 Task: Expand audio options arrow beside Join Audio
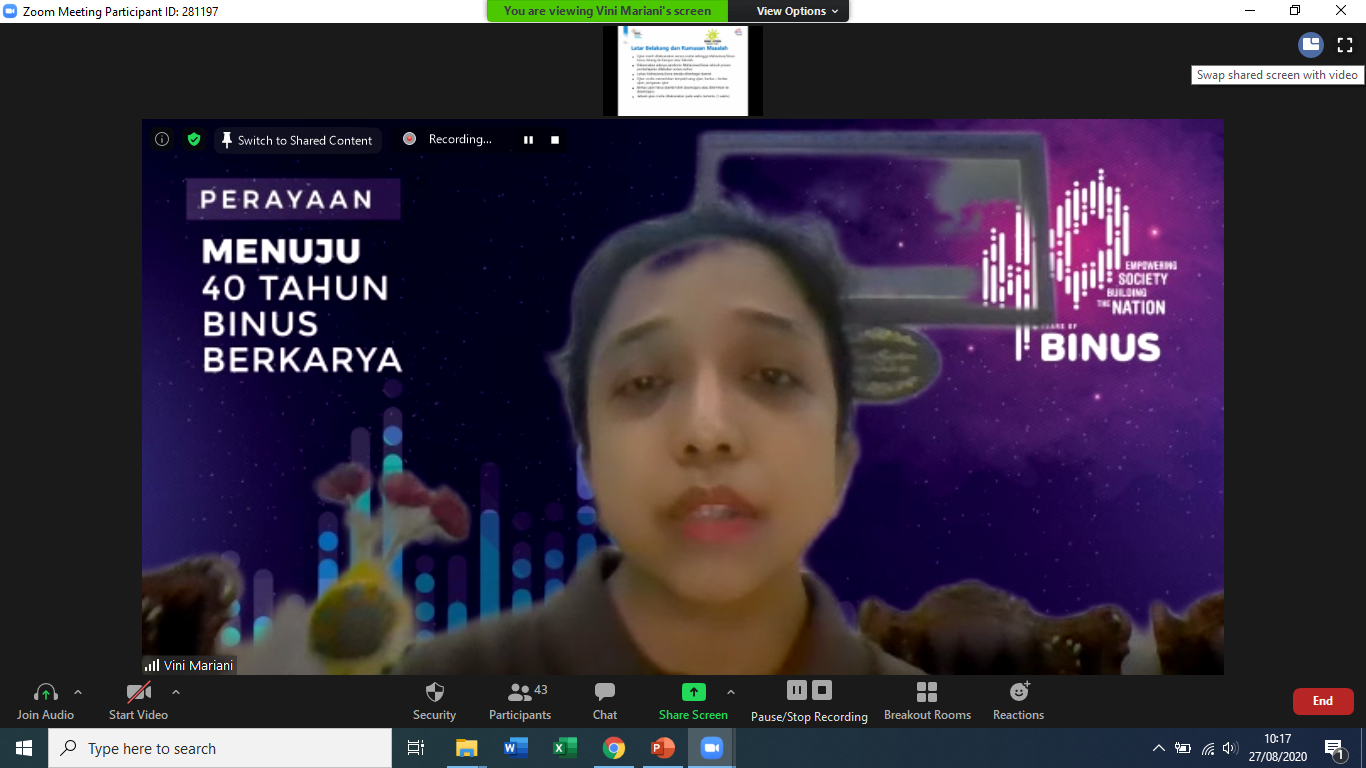tap(78, 692)
